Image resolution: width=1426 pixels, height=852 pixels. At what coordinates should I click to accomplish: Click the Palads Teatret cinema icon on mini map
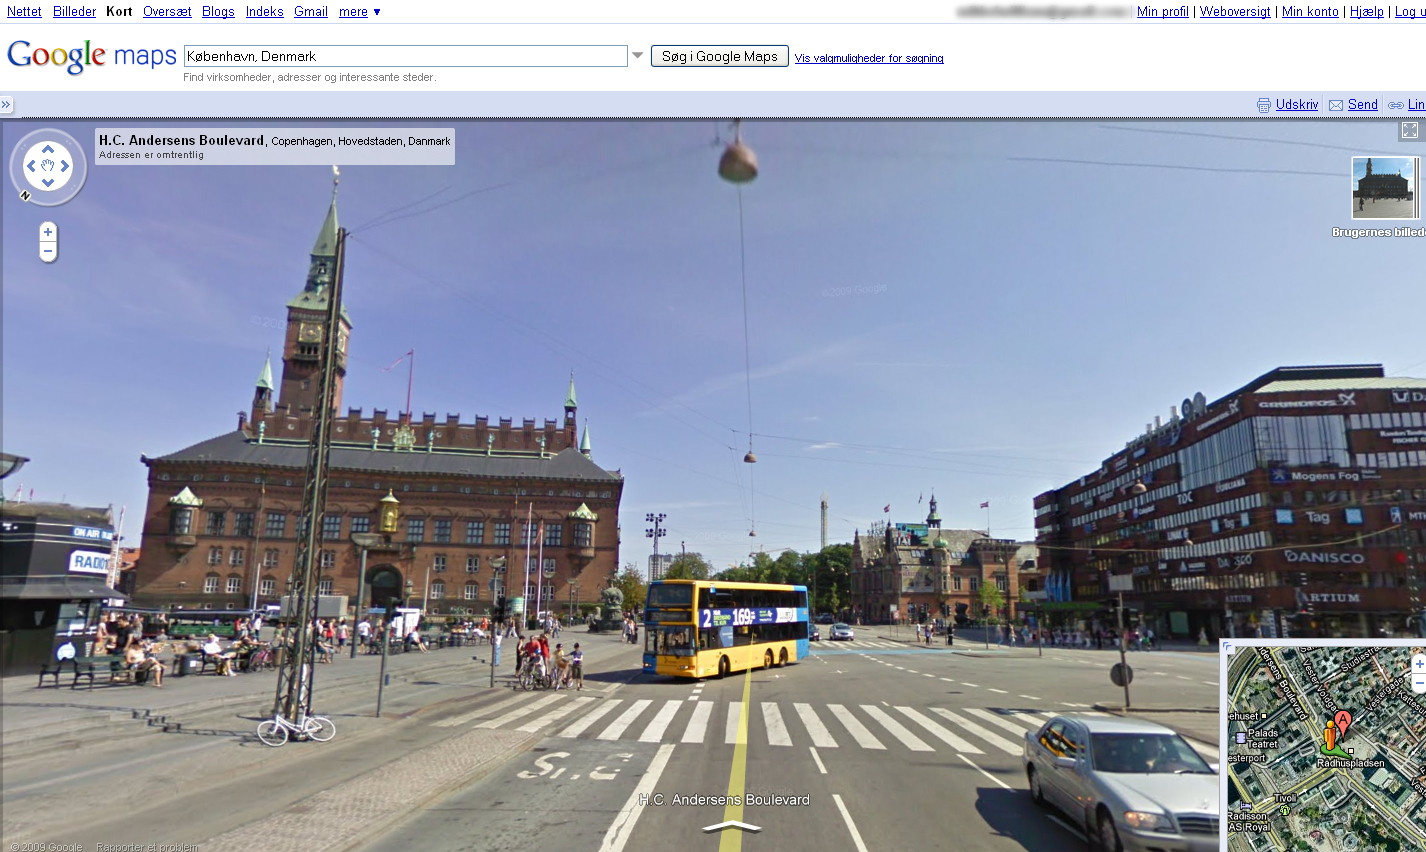1241,738
